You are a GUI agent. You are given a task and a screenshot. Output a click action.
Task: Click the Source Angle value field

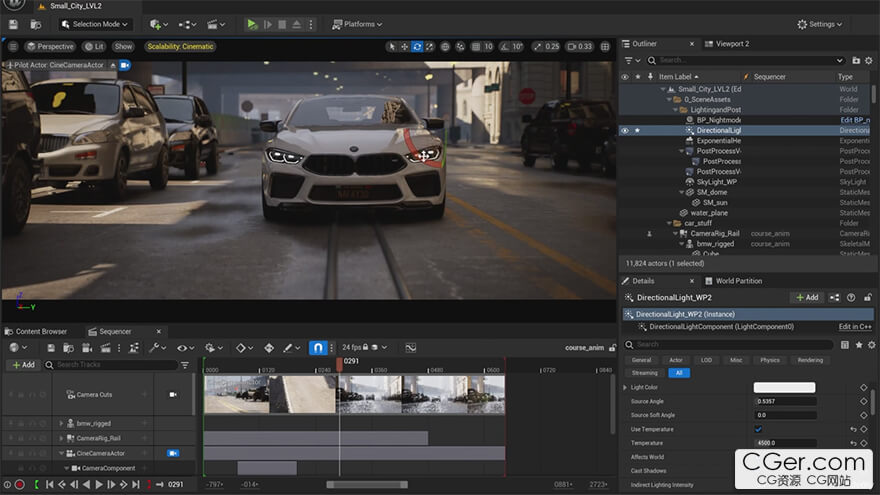click(786, 401)
